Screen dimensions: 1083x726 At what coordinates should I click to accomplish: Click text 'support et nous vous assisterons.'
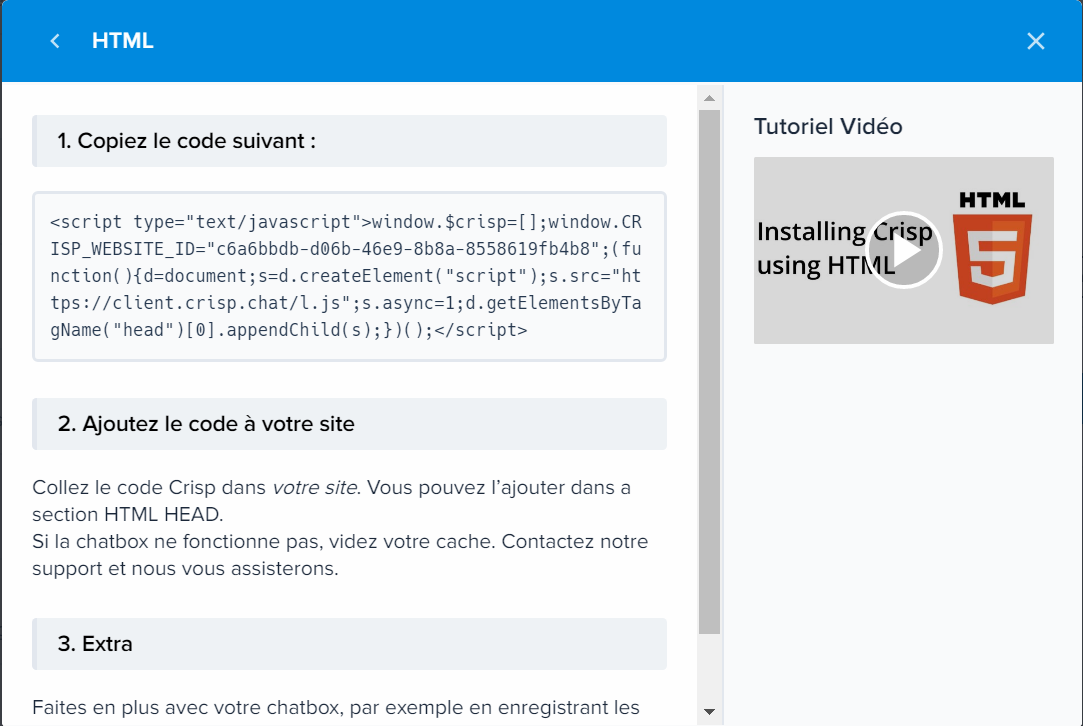[x=185, y=569]
